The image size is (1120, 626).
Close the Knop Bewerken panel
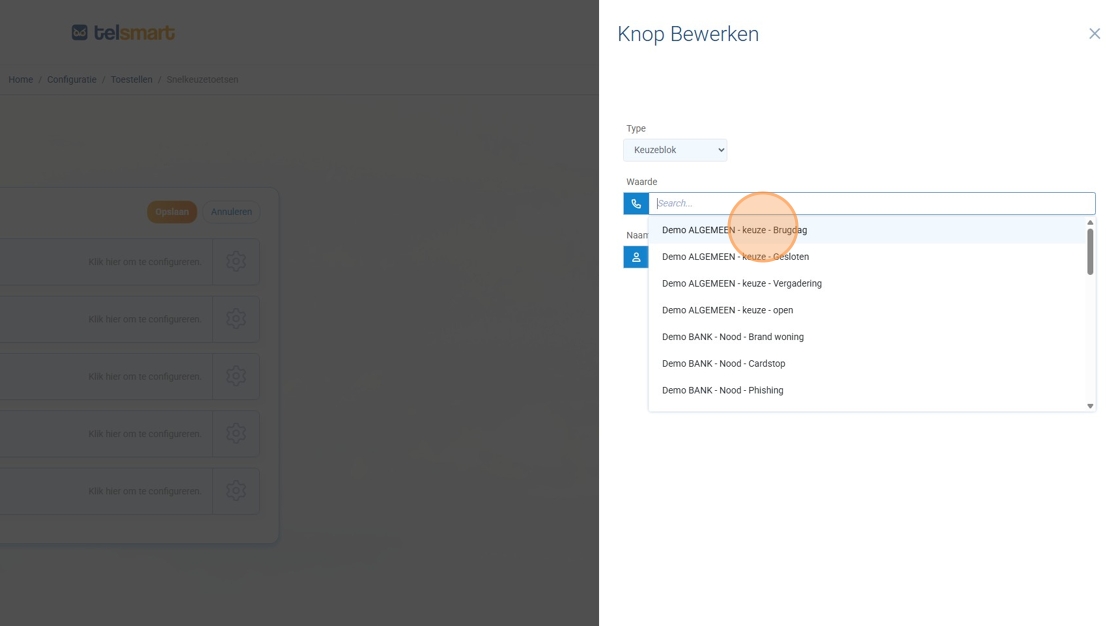tap(1094, 34)
